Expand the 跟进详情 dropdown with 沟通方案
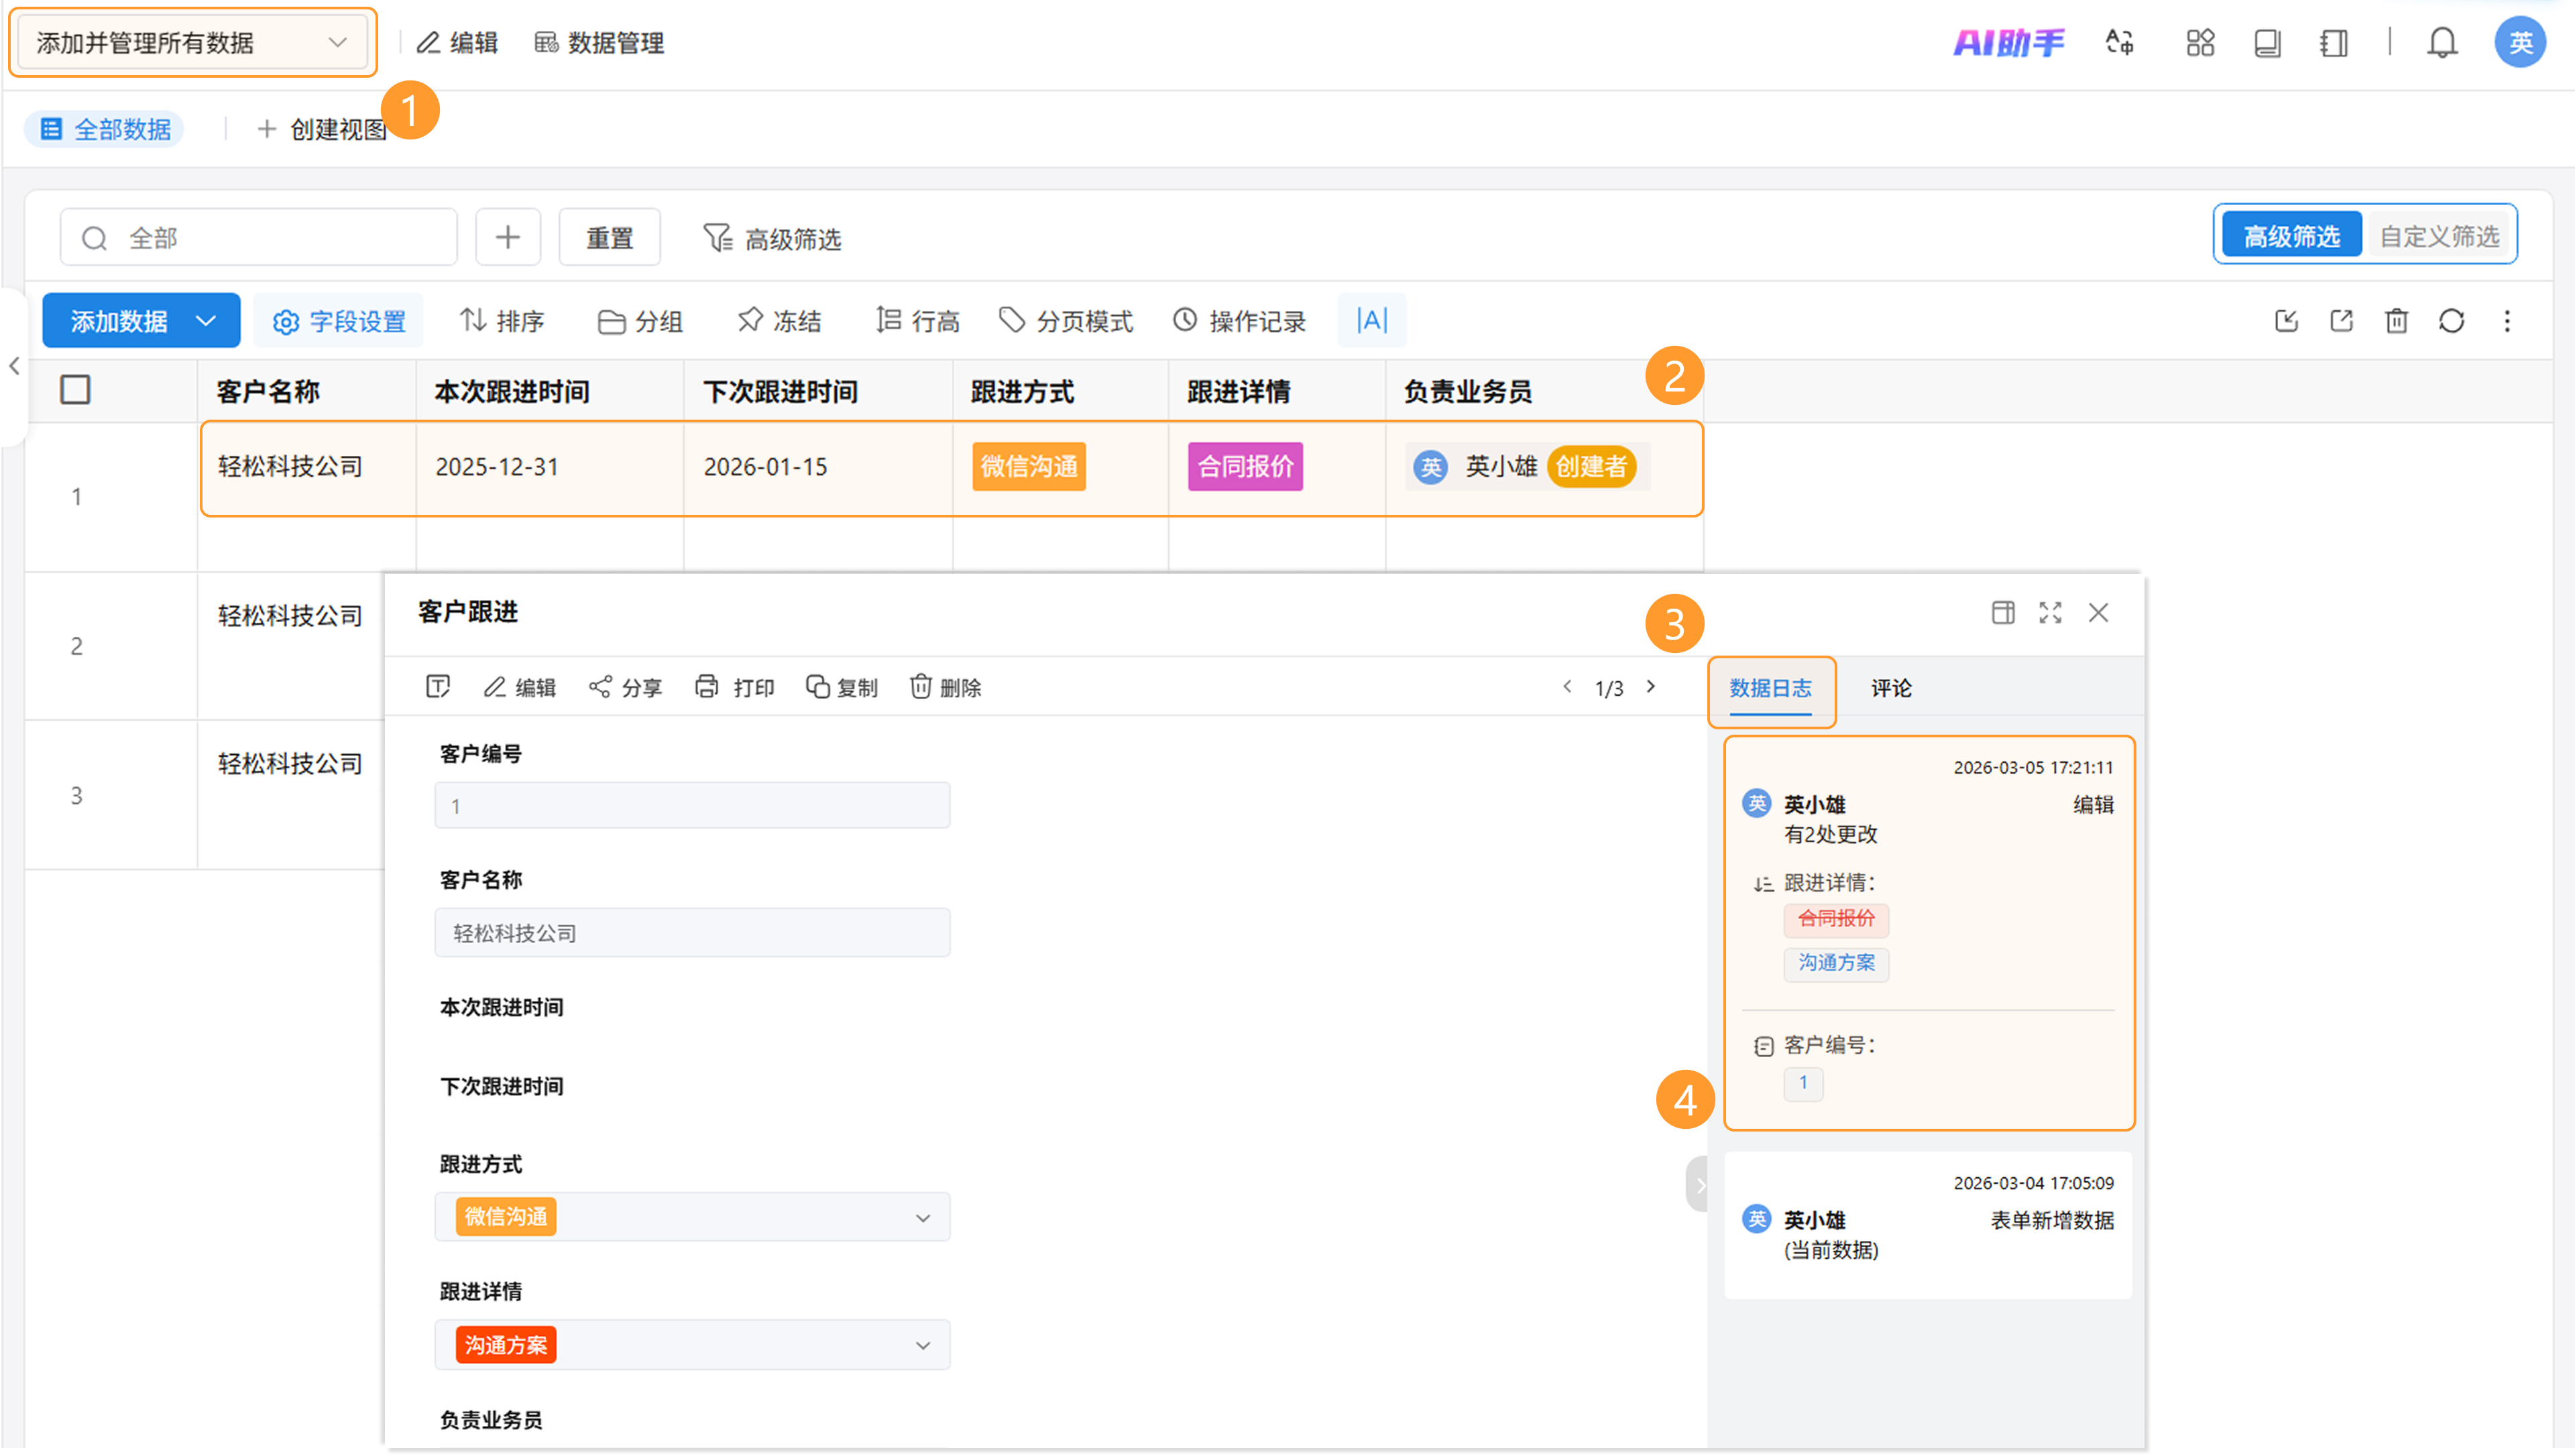 [x=692, y=1345]
